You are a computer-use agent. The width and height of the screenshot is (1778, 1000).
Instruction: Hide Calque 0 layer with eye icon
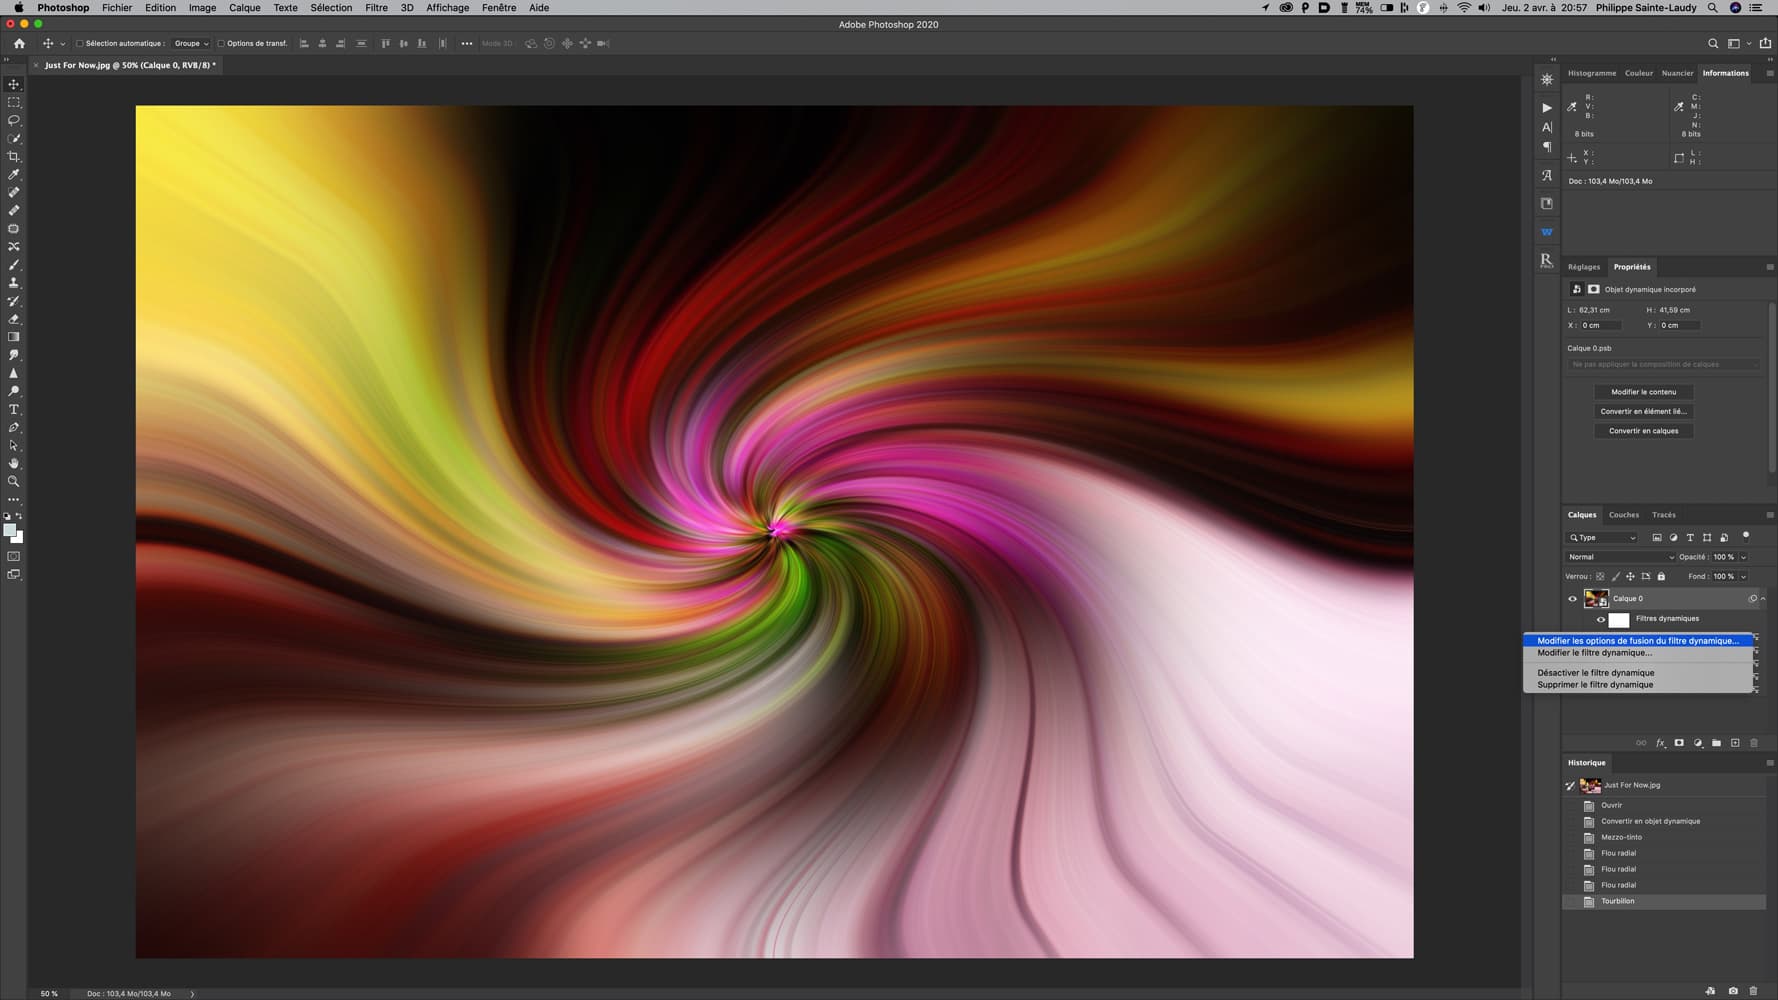pyautogui.click(x=1572, y=599)
